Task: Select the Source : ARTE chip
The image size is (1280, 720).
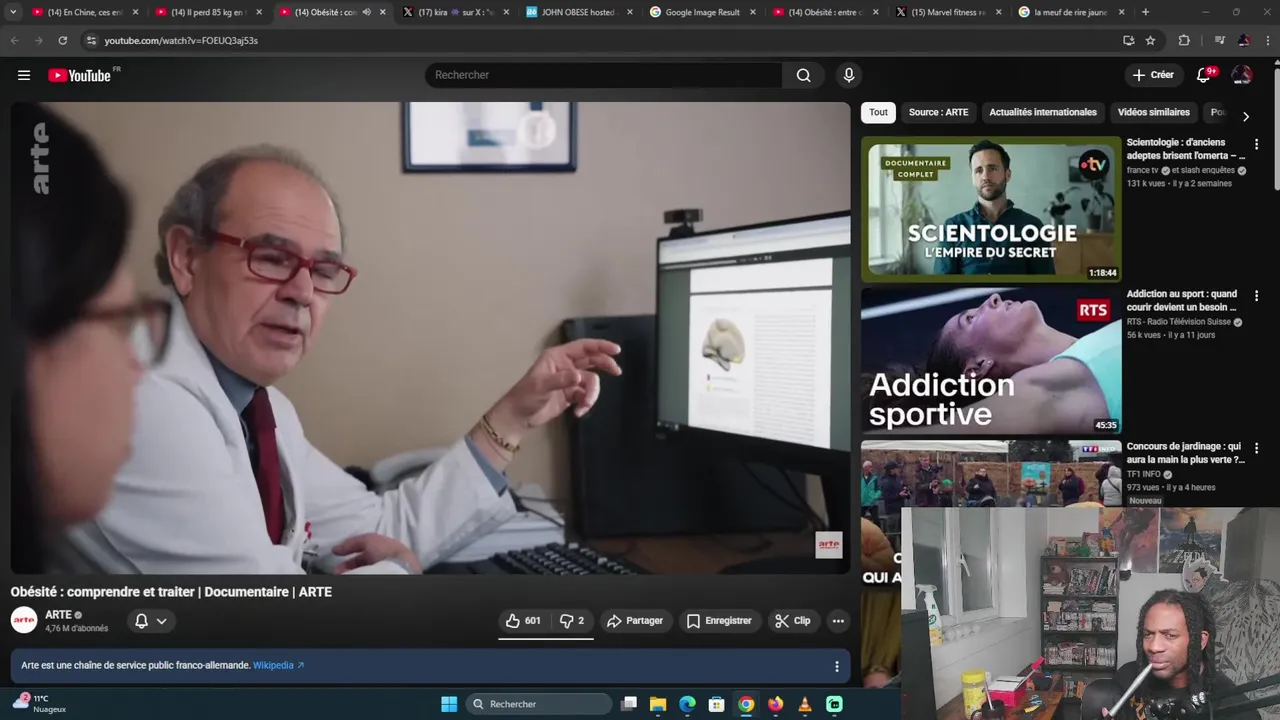Action: (x=938, y=112)
